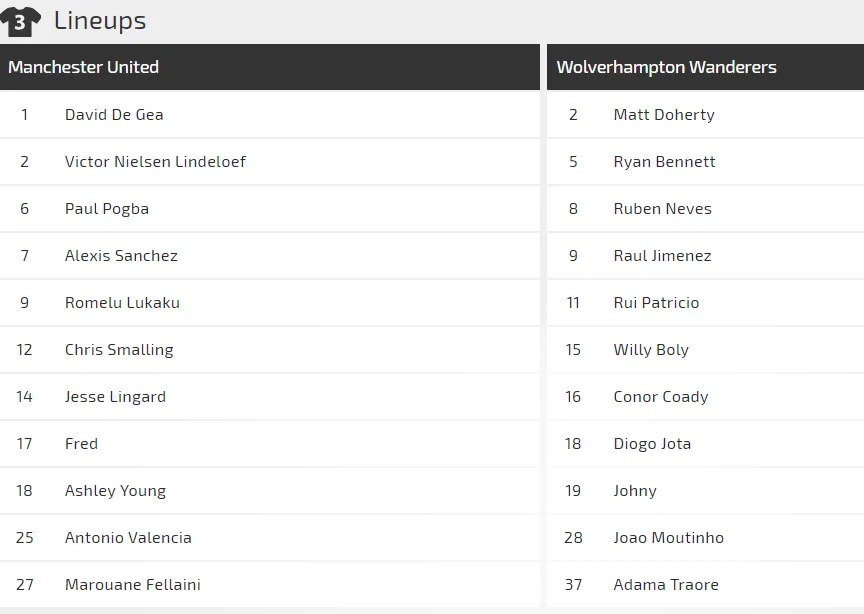Click the Lineups section heading
The image size is (864, 614).
click(100, 20)
